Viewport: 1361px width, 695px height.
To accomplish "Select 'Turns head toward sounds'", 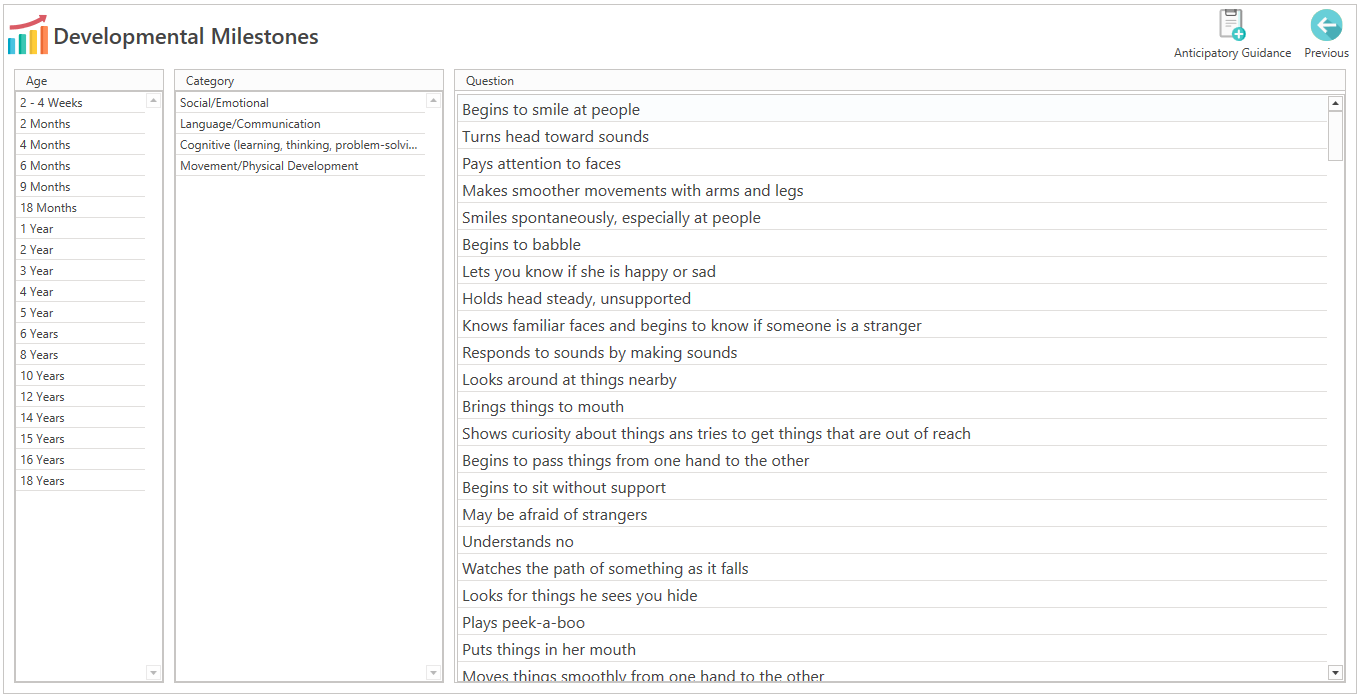I will pyautogui.click(x=893, y=136).
